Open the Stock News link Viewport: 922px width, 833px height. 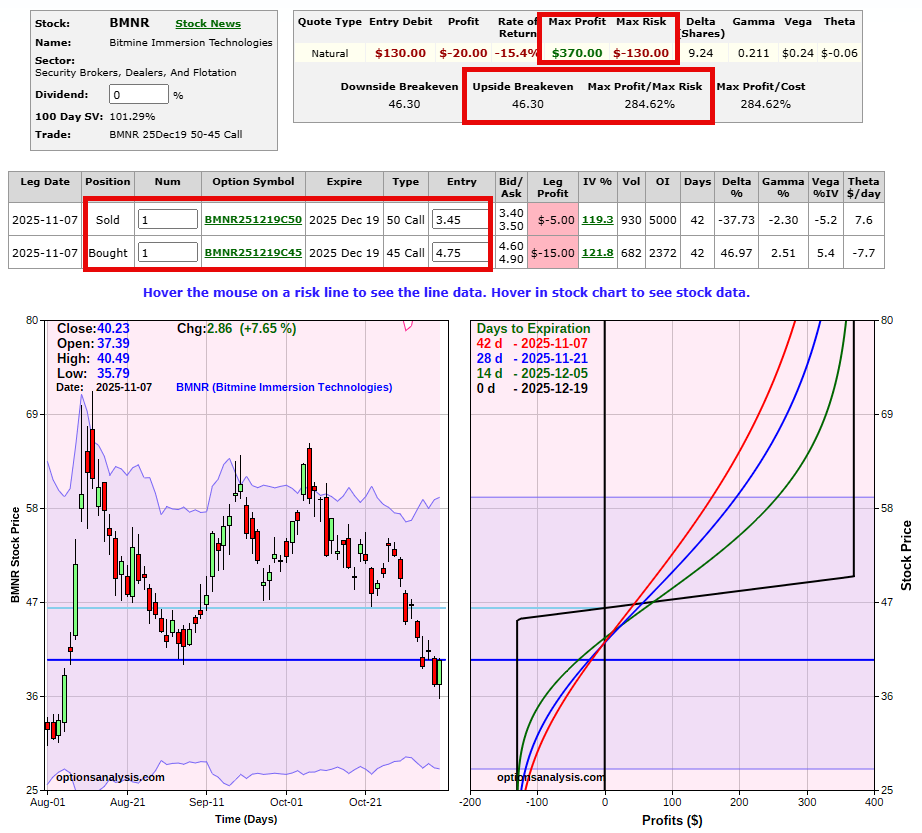pyautogui.click(x=207, y=23)
